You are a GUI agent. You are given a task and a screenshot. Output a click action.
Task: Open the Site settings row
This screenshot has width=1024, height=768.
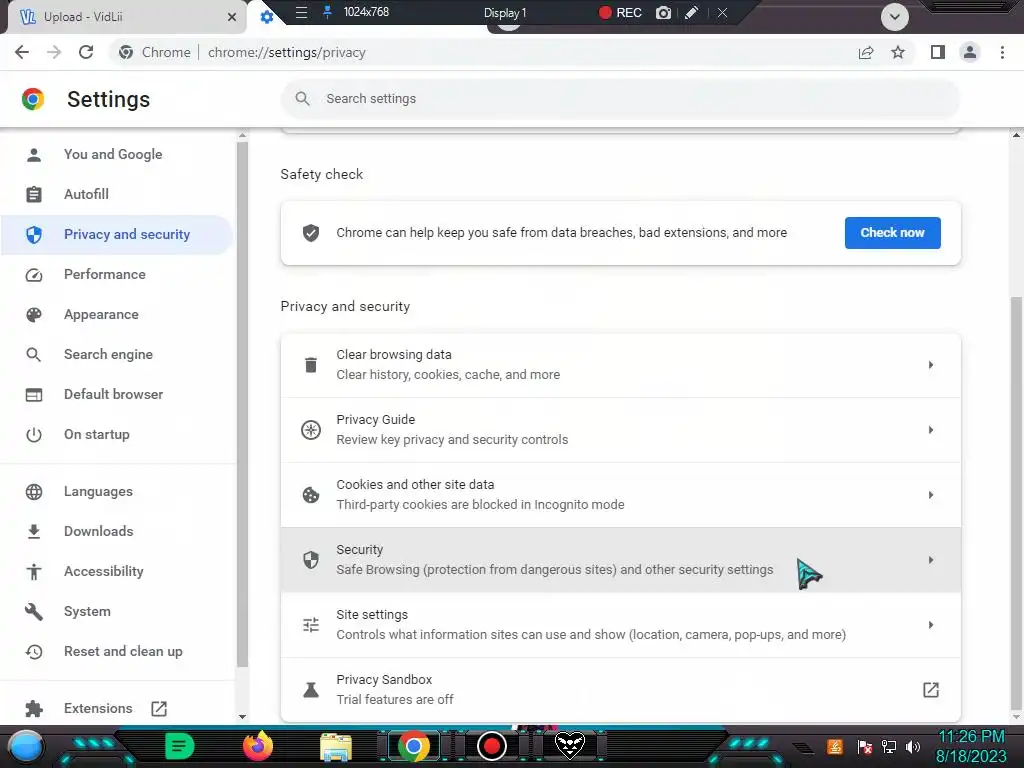click(x=620, y=625)
